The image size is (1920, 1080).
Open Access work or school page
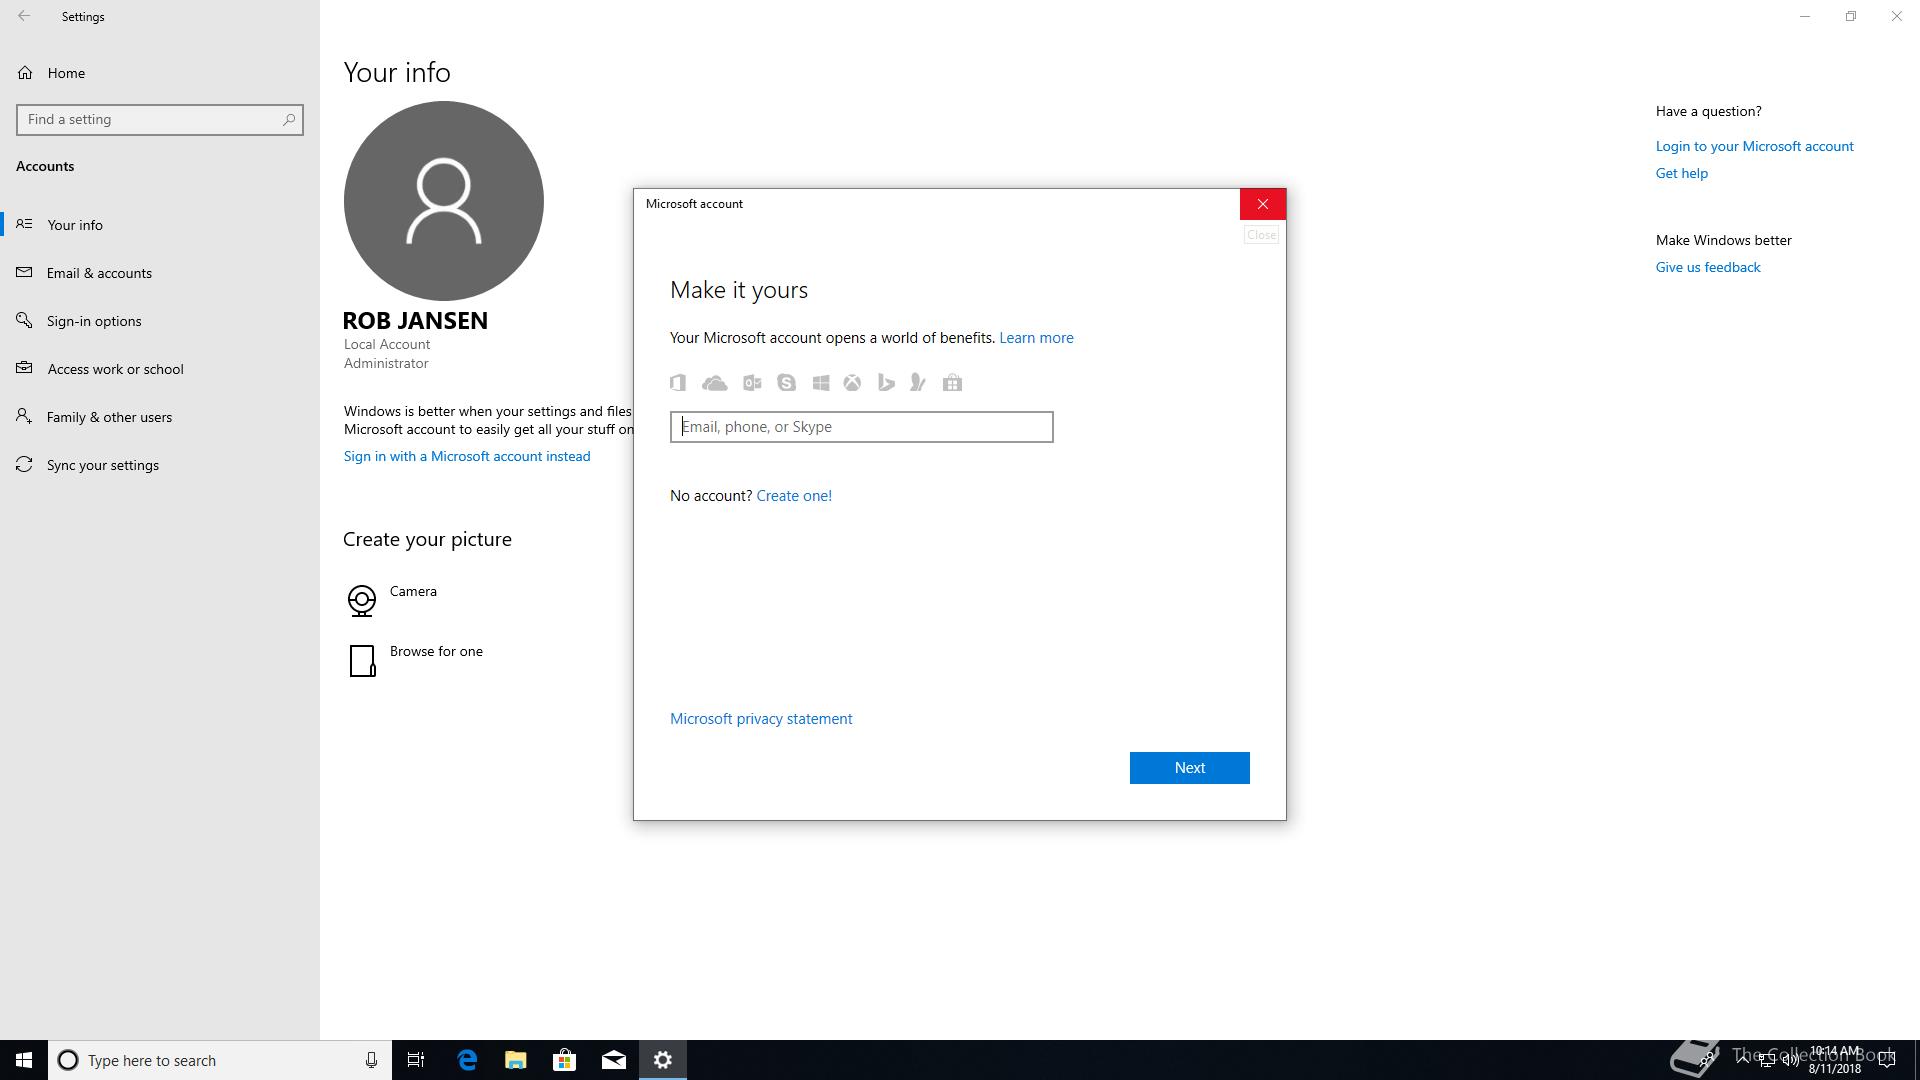click(x=160, y=369)
